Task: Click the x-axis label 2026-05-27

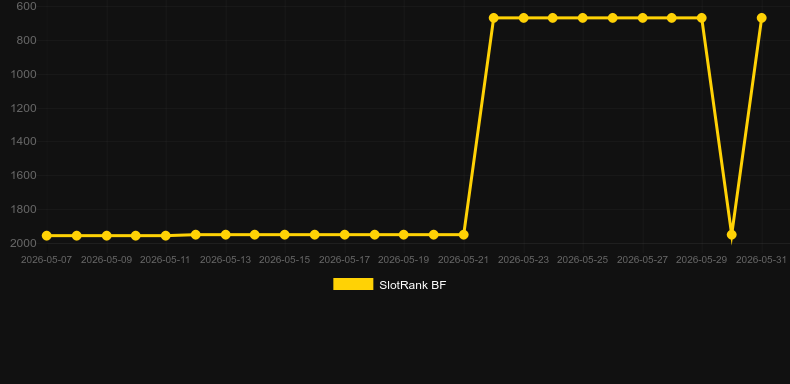Action: coord(642,260)
